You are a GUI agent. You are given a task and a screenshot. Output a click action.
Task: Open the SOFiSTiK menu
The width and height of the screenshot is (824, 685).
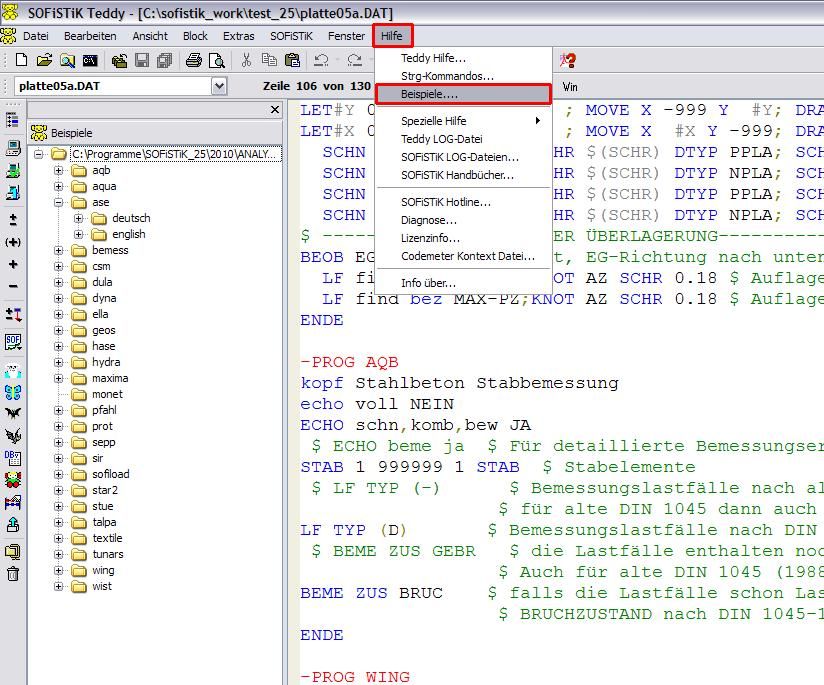pyautogui.click(x=291, y=36)
